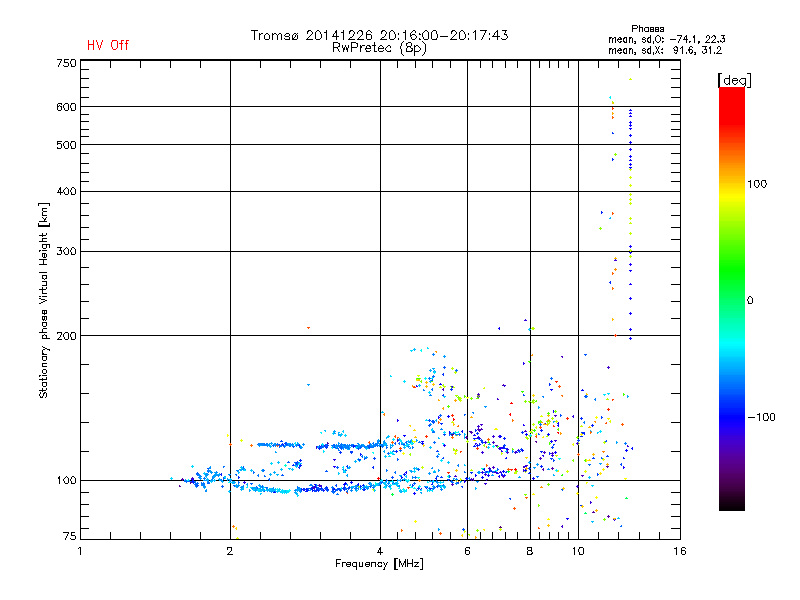Click the x-axis tick label '16'
Viewport: 800px width, 600px height.
point(680,551)
